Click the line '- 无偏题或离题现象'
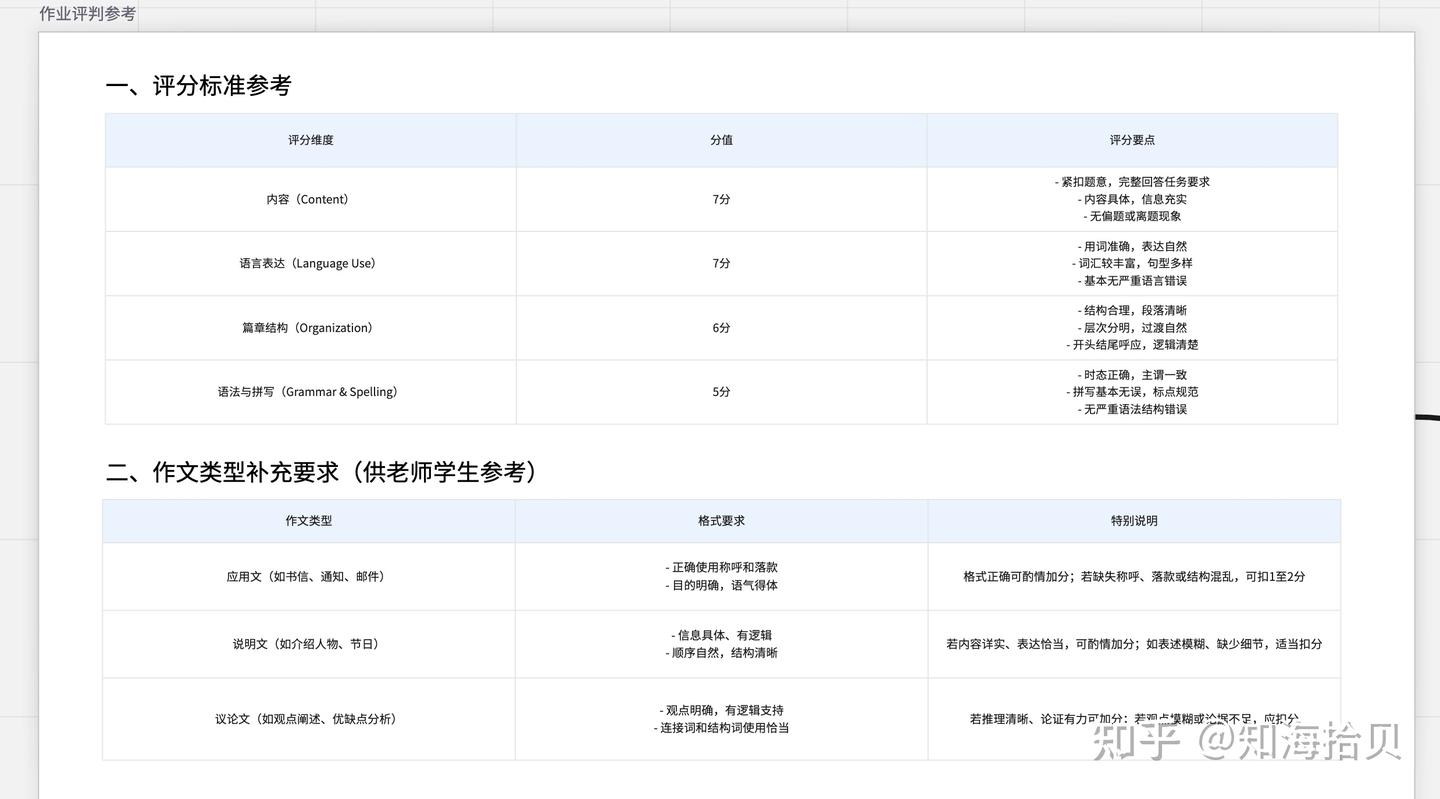1440x799 pixels. tap(1132, 216)
